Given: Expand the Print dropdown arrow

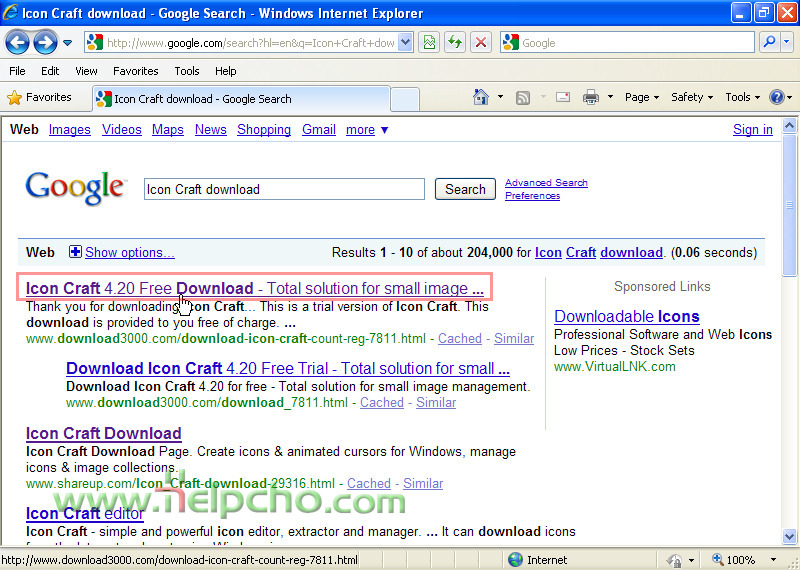Looking at the screenshot, I should (610, 97).
